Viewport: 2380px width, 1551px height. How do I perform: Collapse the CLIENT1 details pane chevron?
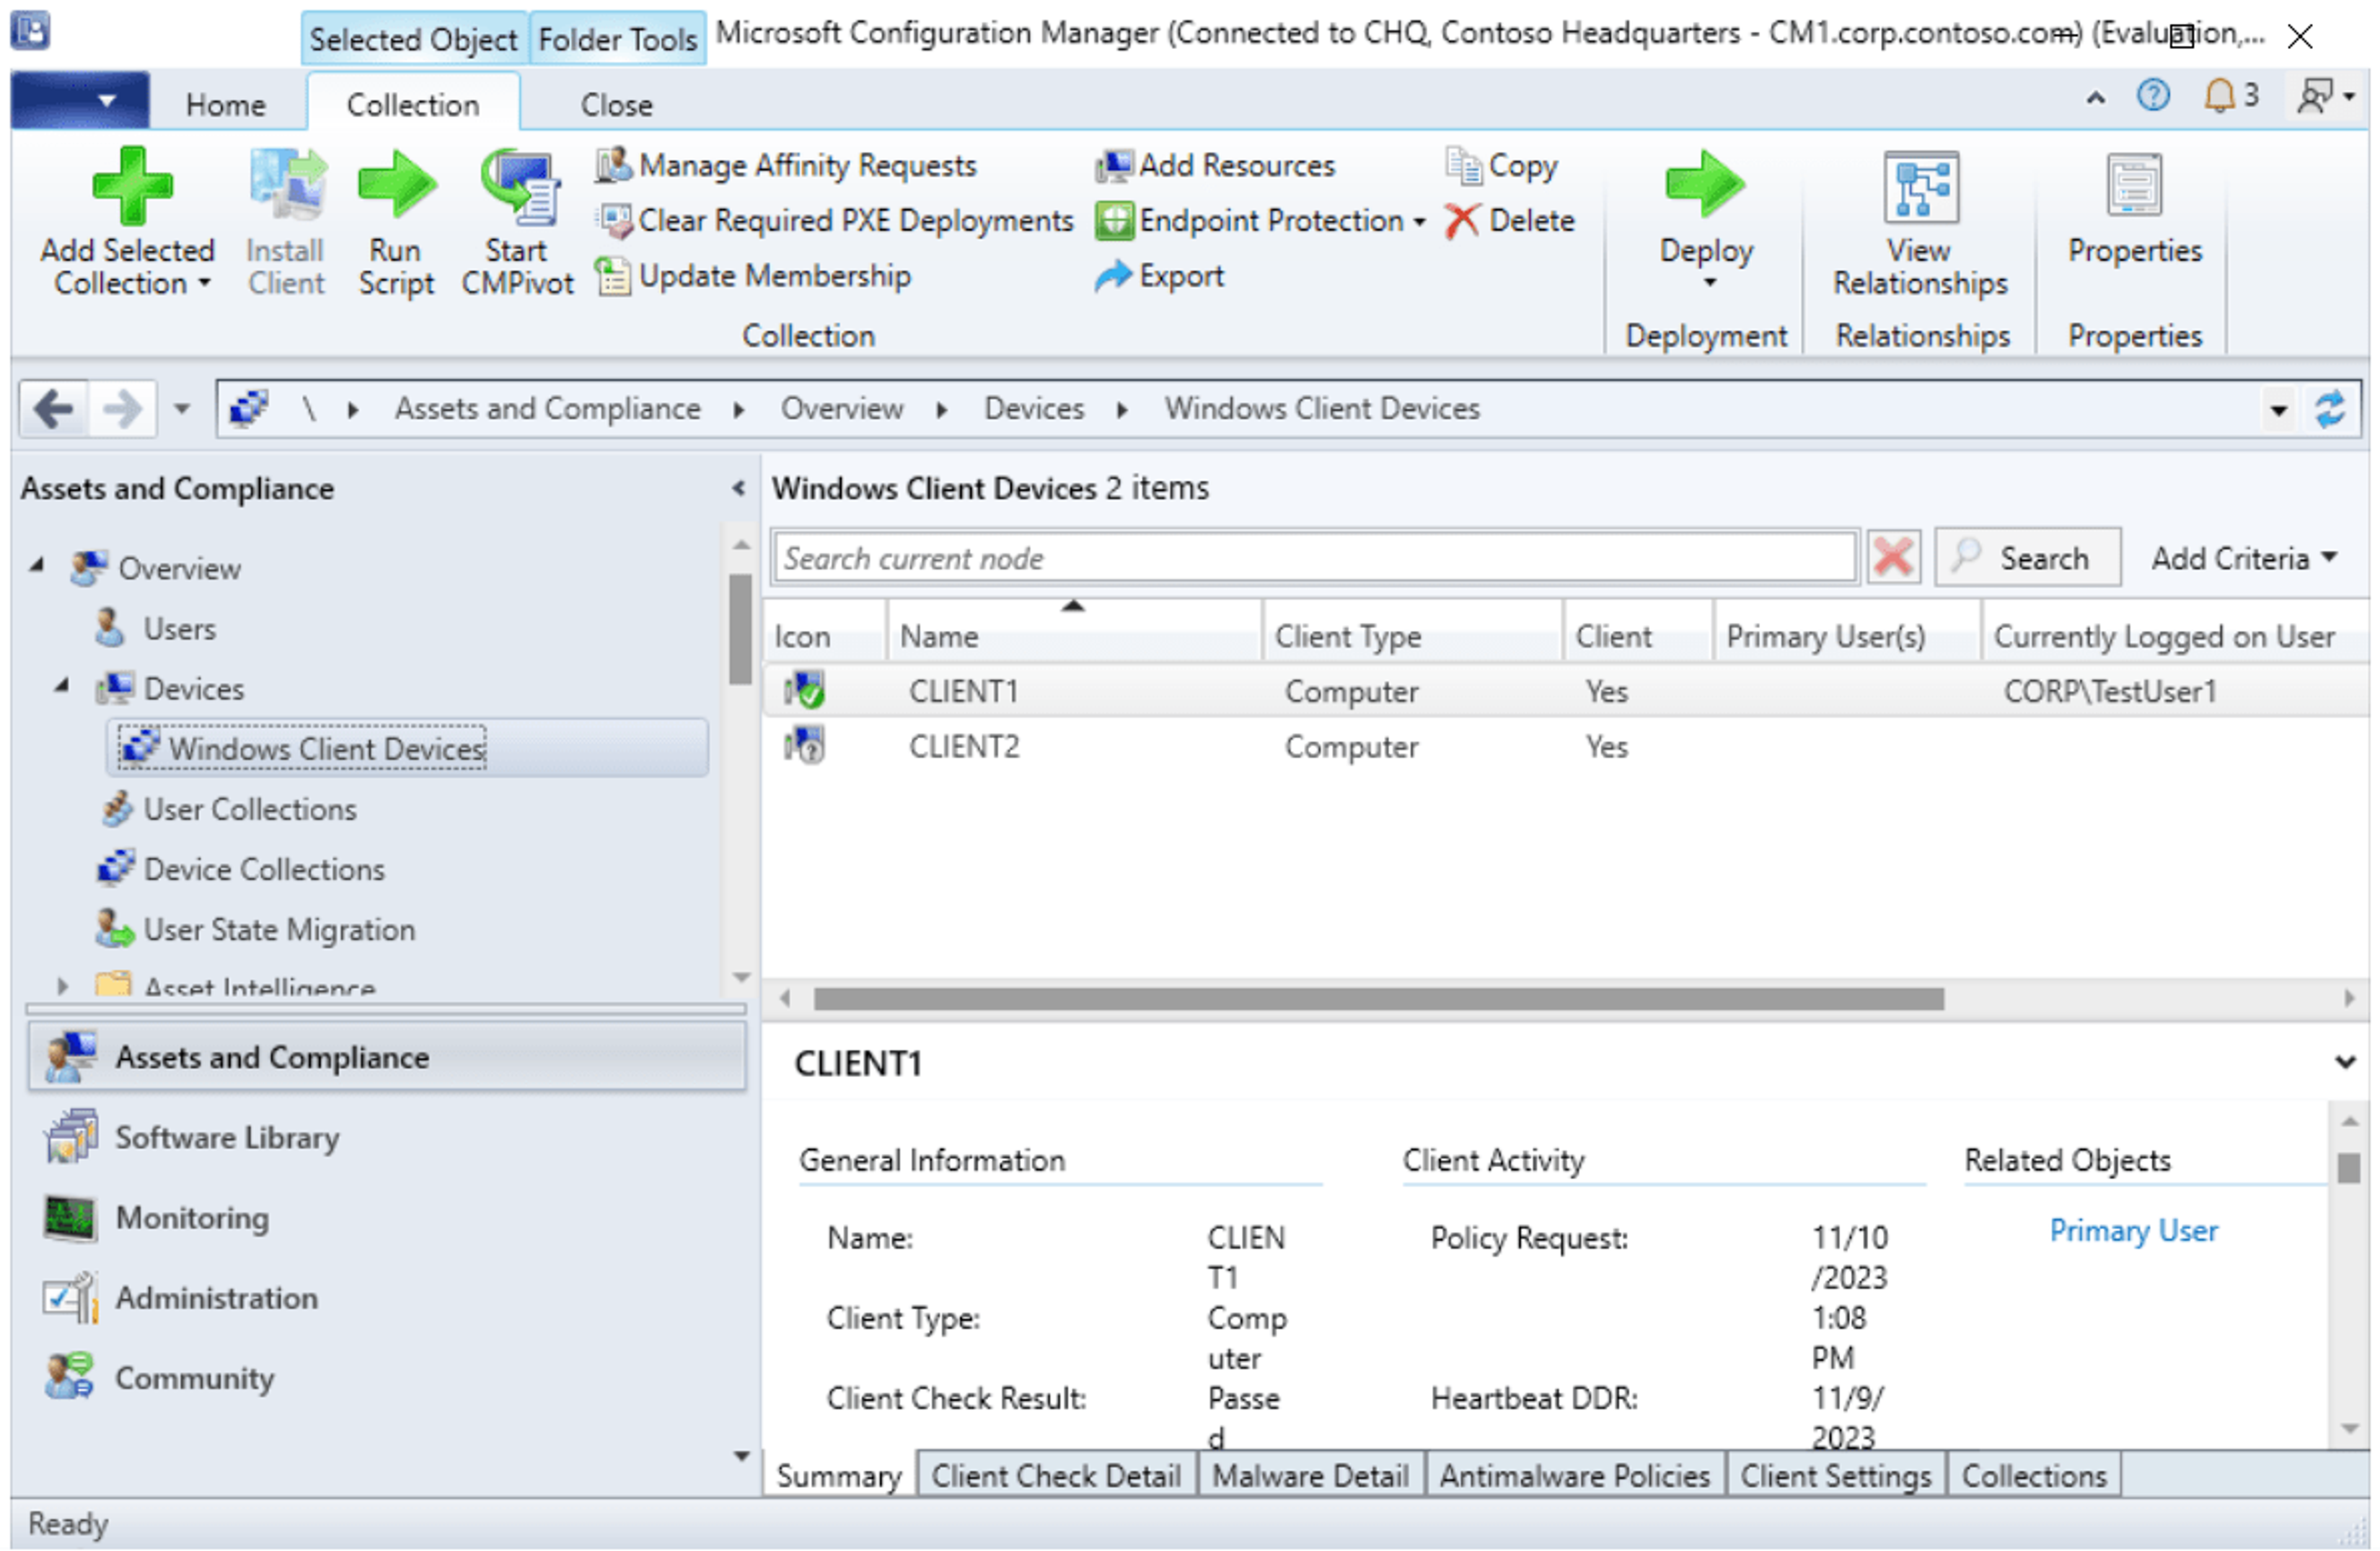tap(2345, 1062)
